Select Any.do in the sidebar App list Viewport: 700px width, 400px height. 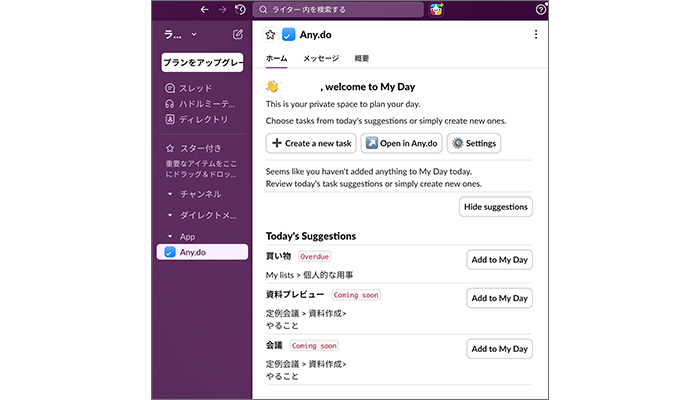point(202,252)
